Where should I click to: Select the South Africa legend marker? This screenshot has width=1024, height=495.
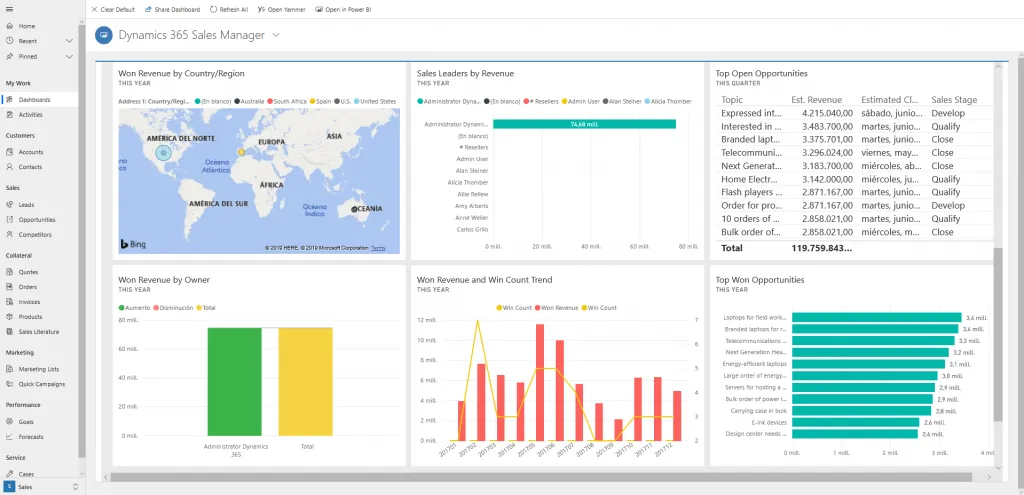270,102
